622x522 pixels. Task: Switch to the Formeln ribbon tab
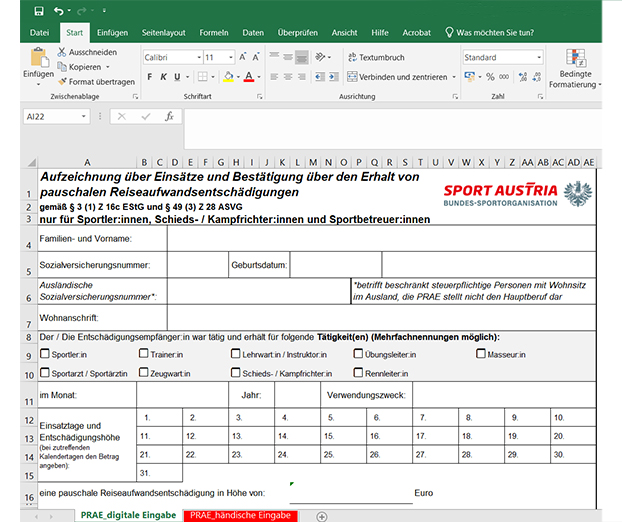(214, 33)
